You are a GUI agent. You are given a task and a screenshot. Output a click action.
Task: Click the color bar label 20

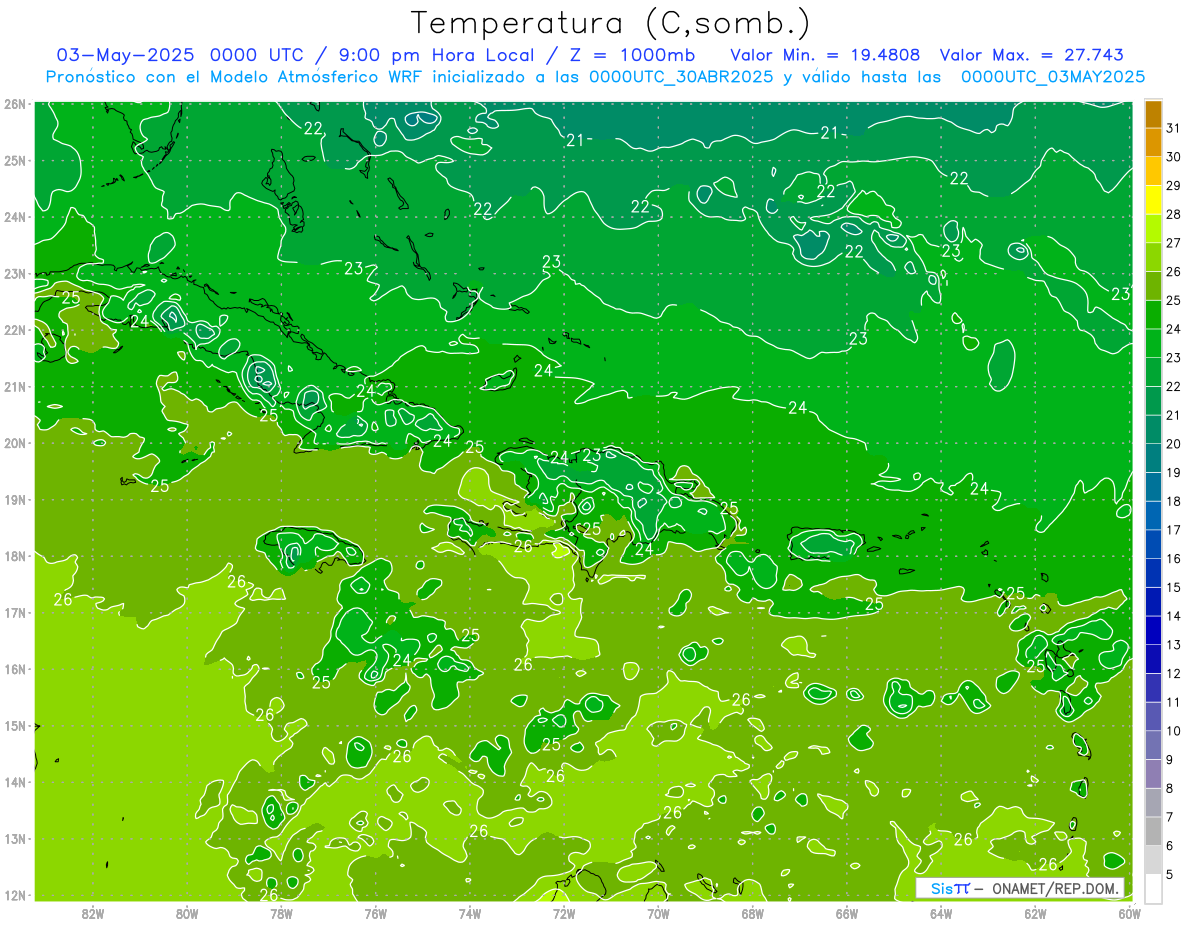coord(1174,444)
